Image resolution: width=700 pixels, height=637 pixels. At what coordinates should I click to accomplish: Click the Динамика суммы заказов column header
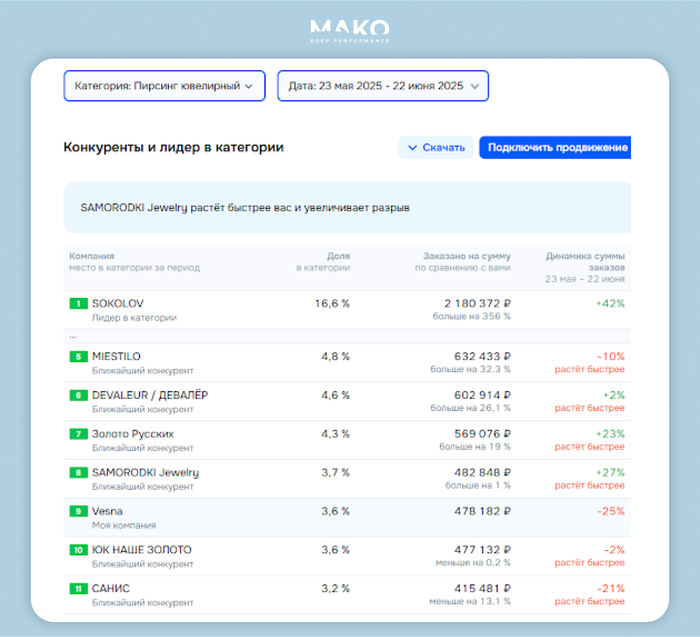585,262
